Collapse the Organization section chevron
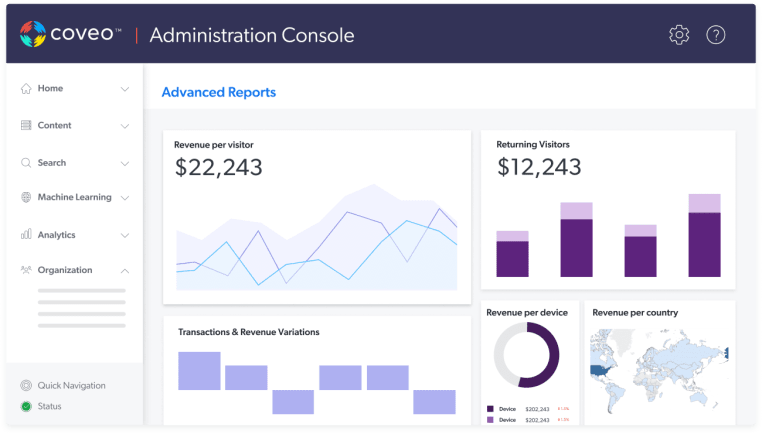 (125, 270)
